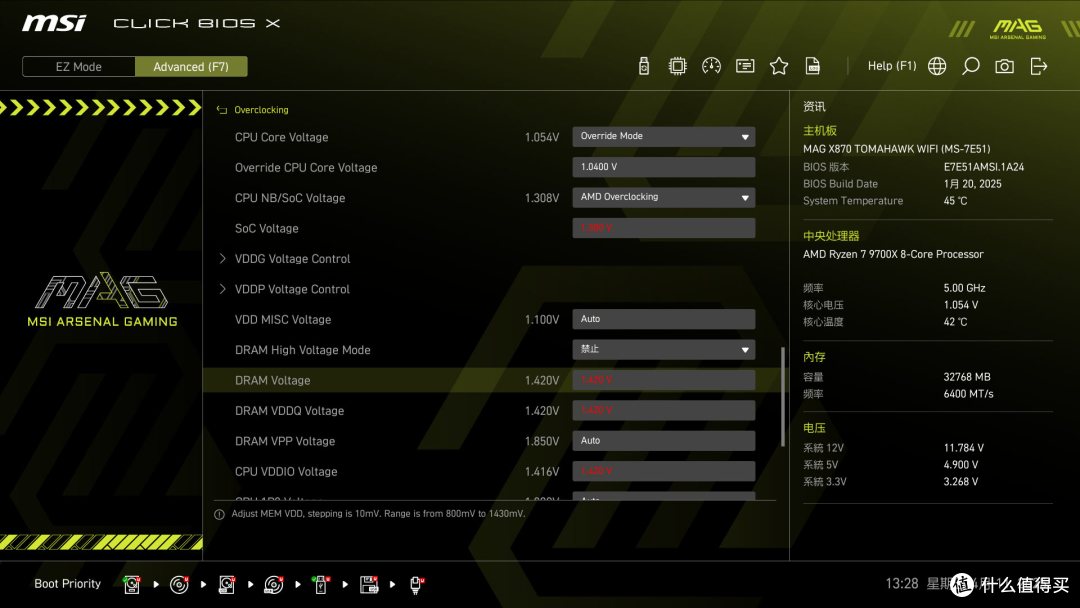
Task: Click the 1.308V CPU NB/SoC reading
Action: point(541,198)
